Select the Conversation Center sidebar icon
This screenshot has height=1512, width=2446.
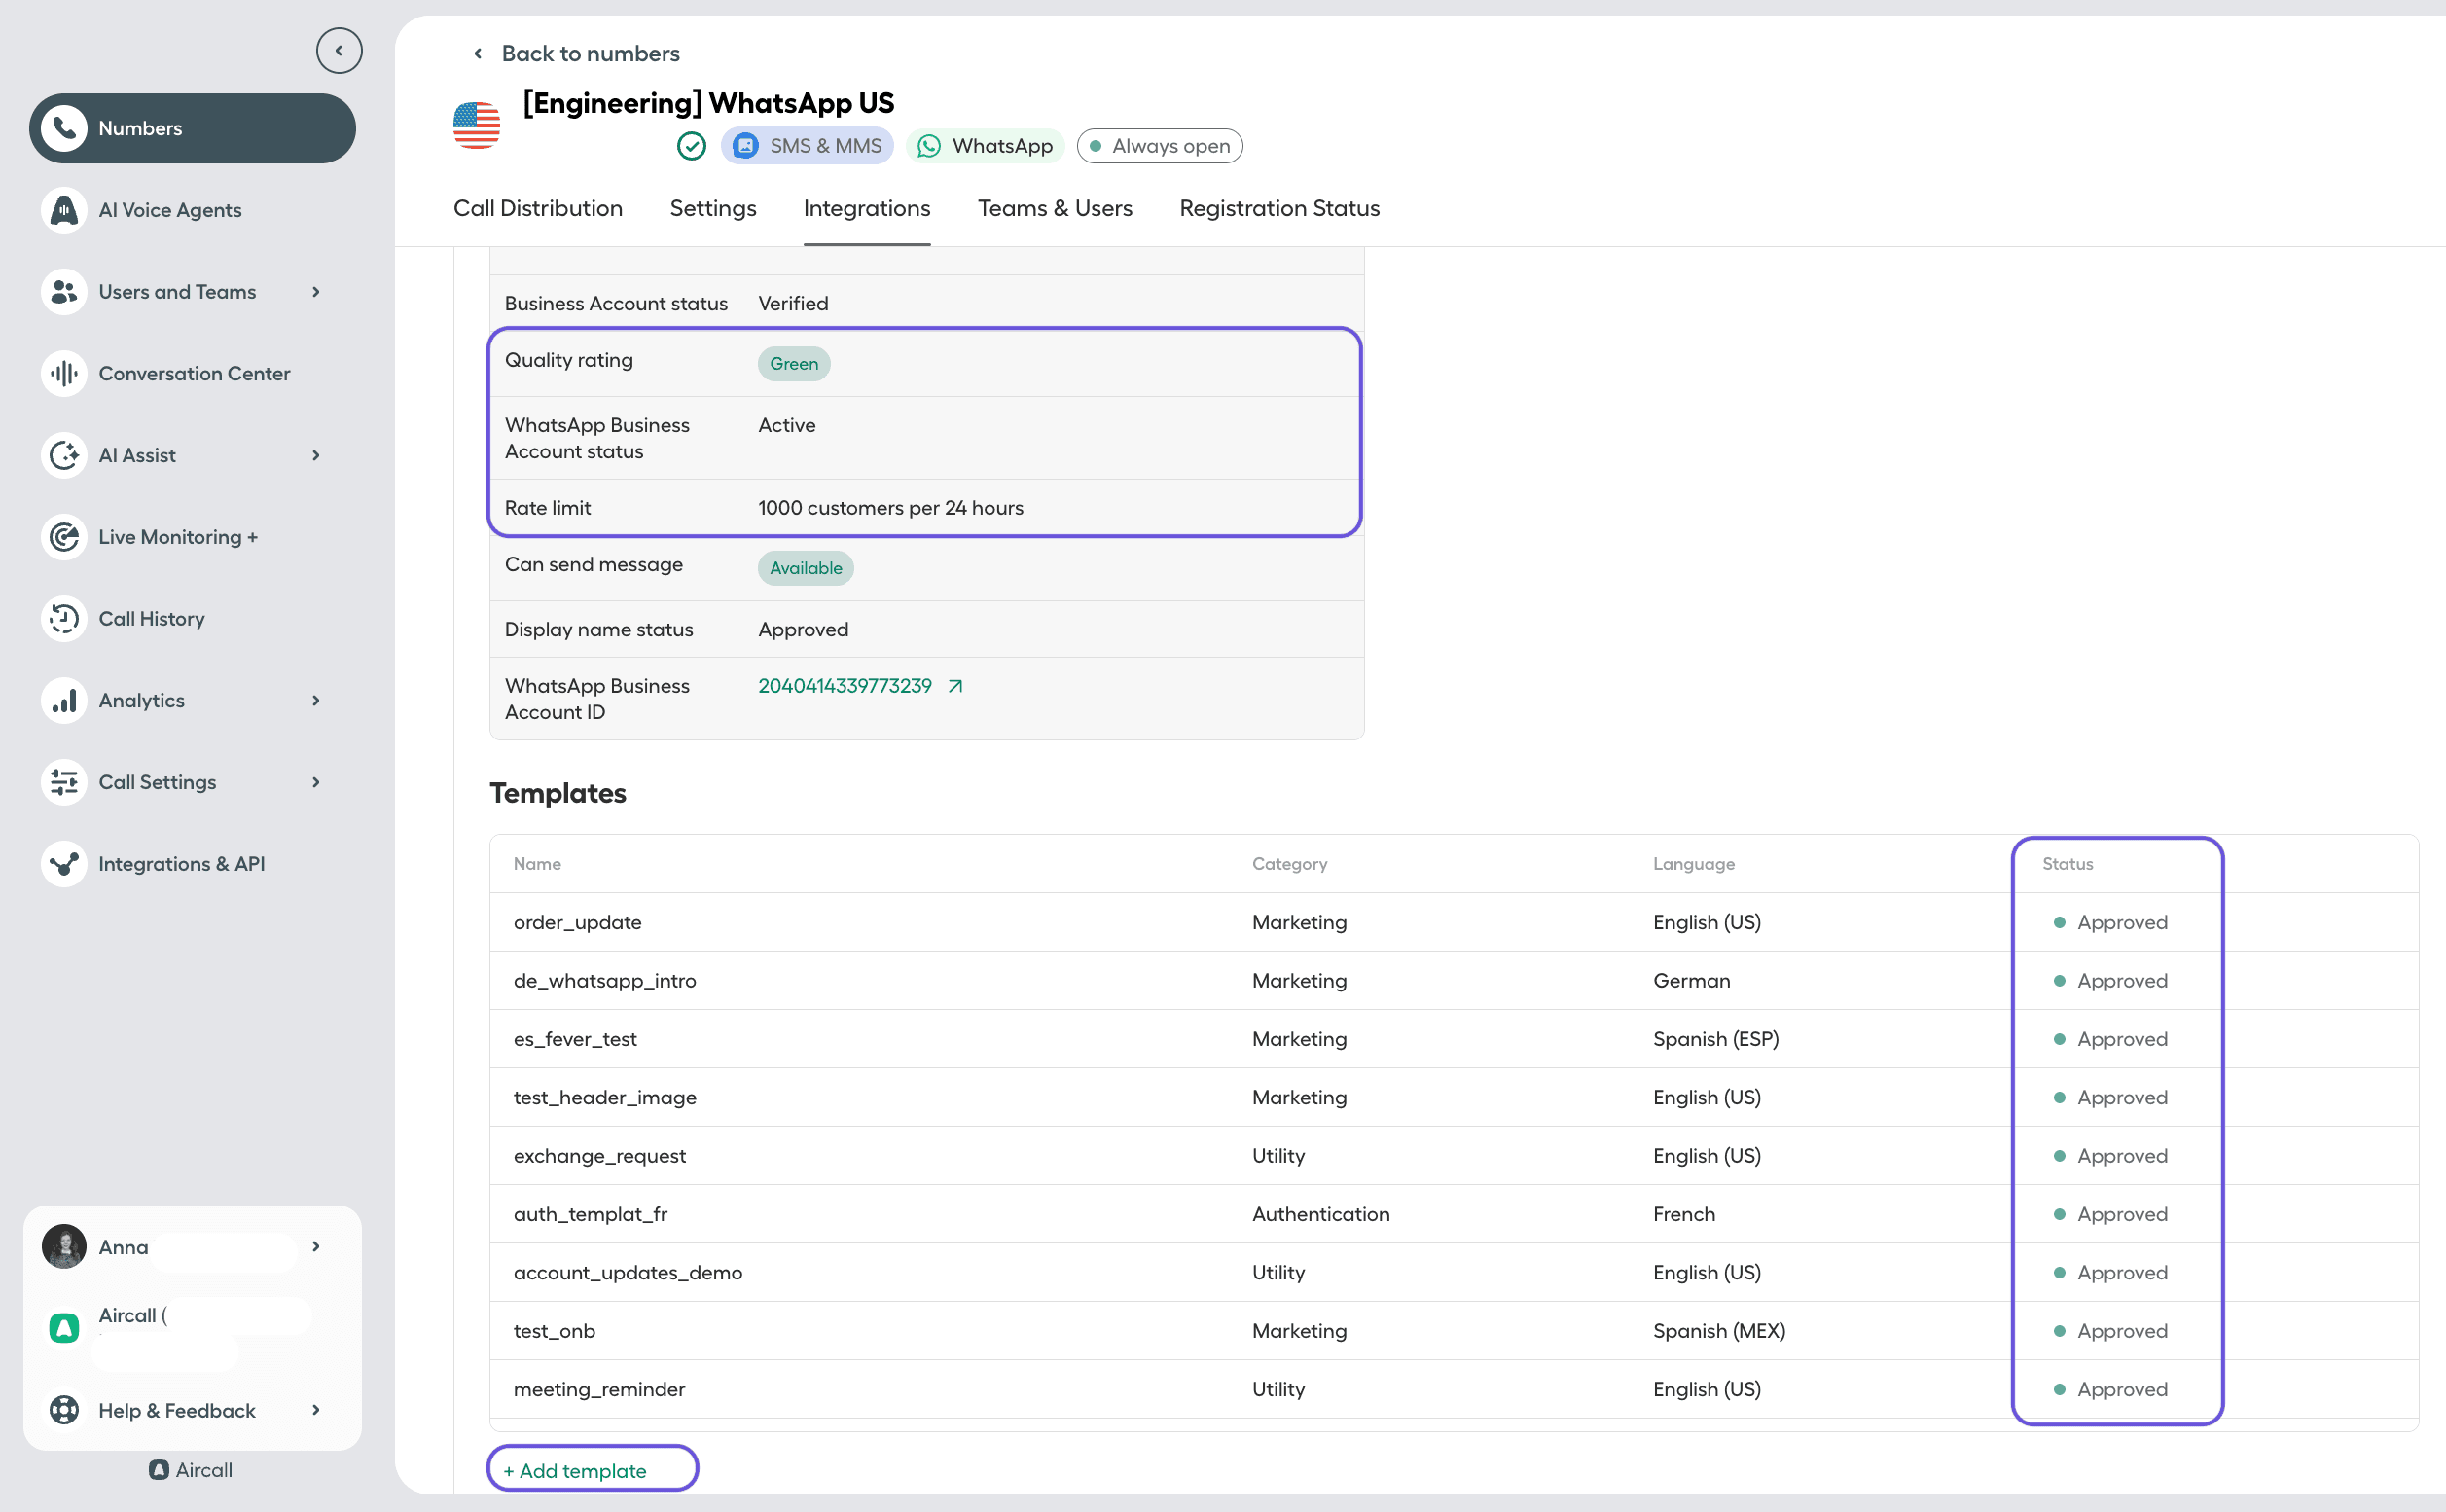[x=64, y=373]
